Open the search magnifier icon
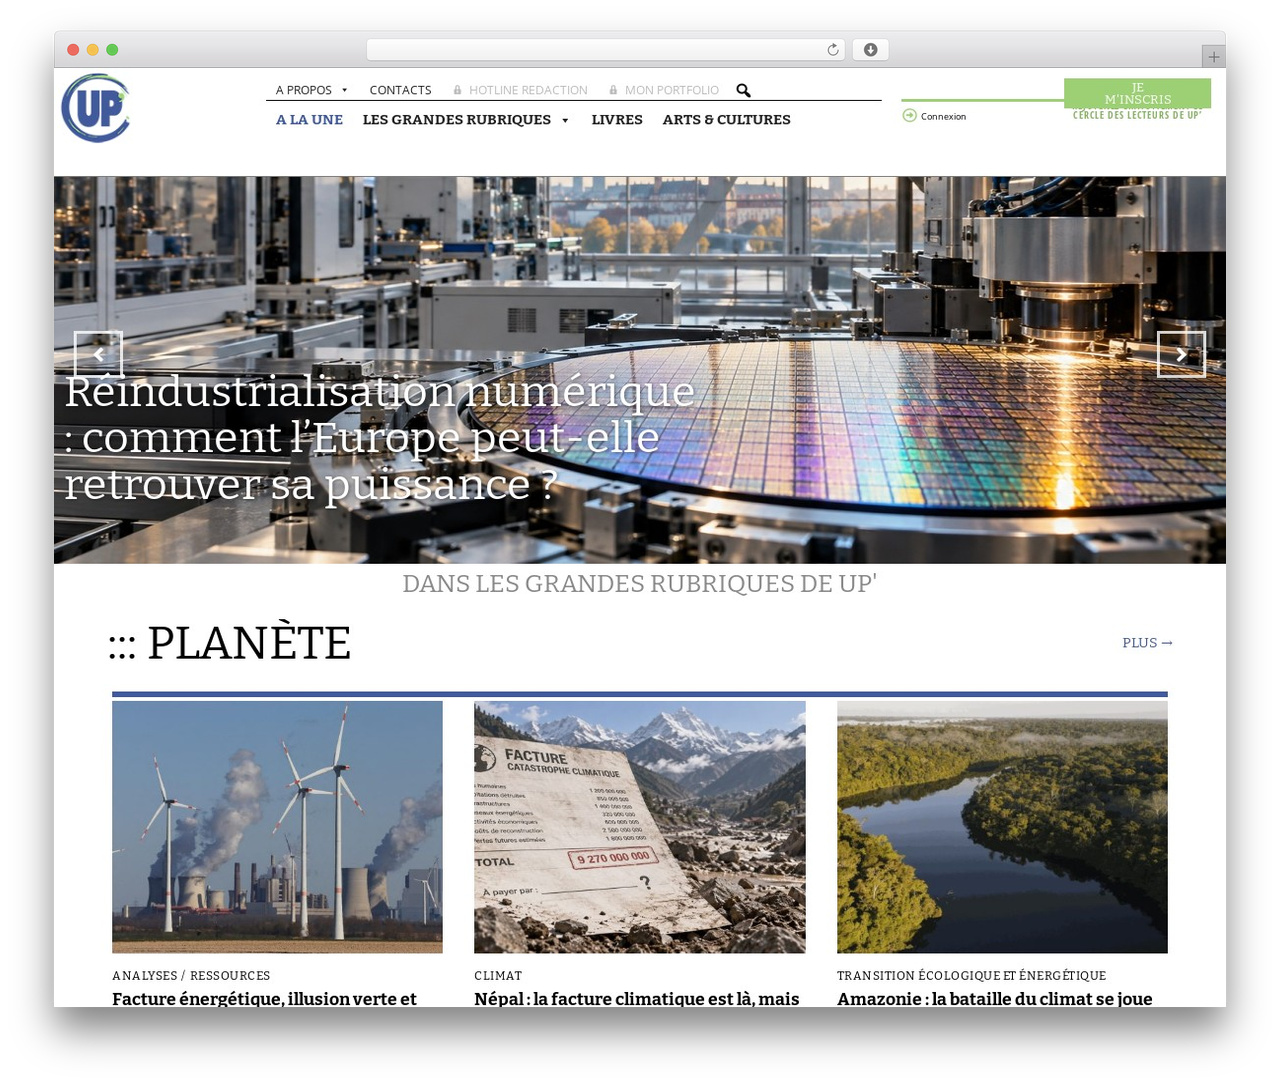Image resolution: width=1280 pixels, height=1084 pixels. (x=743, y=90)
